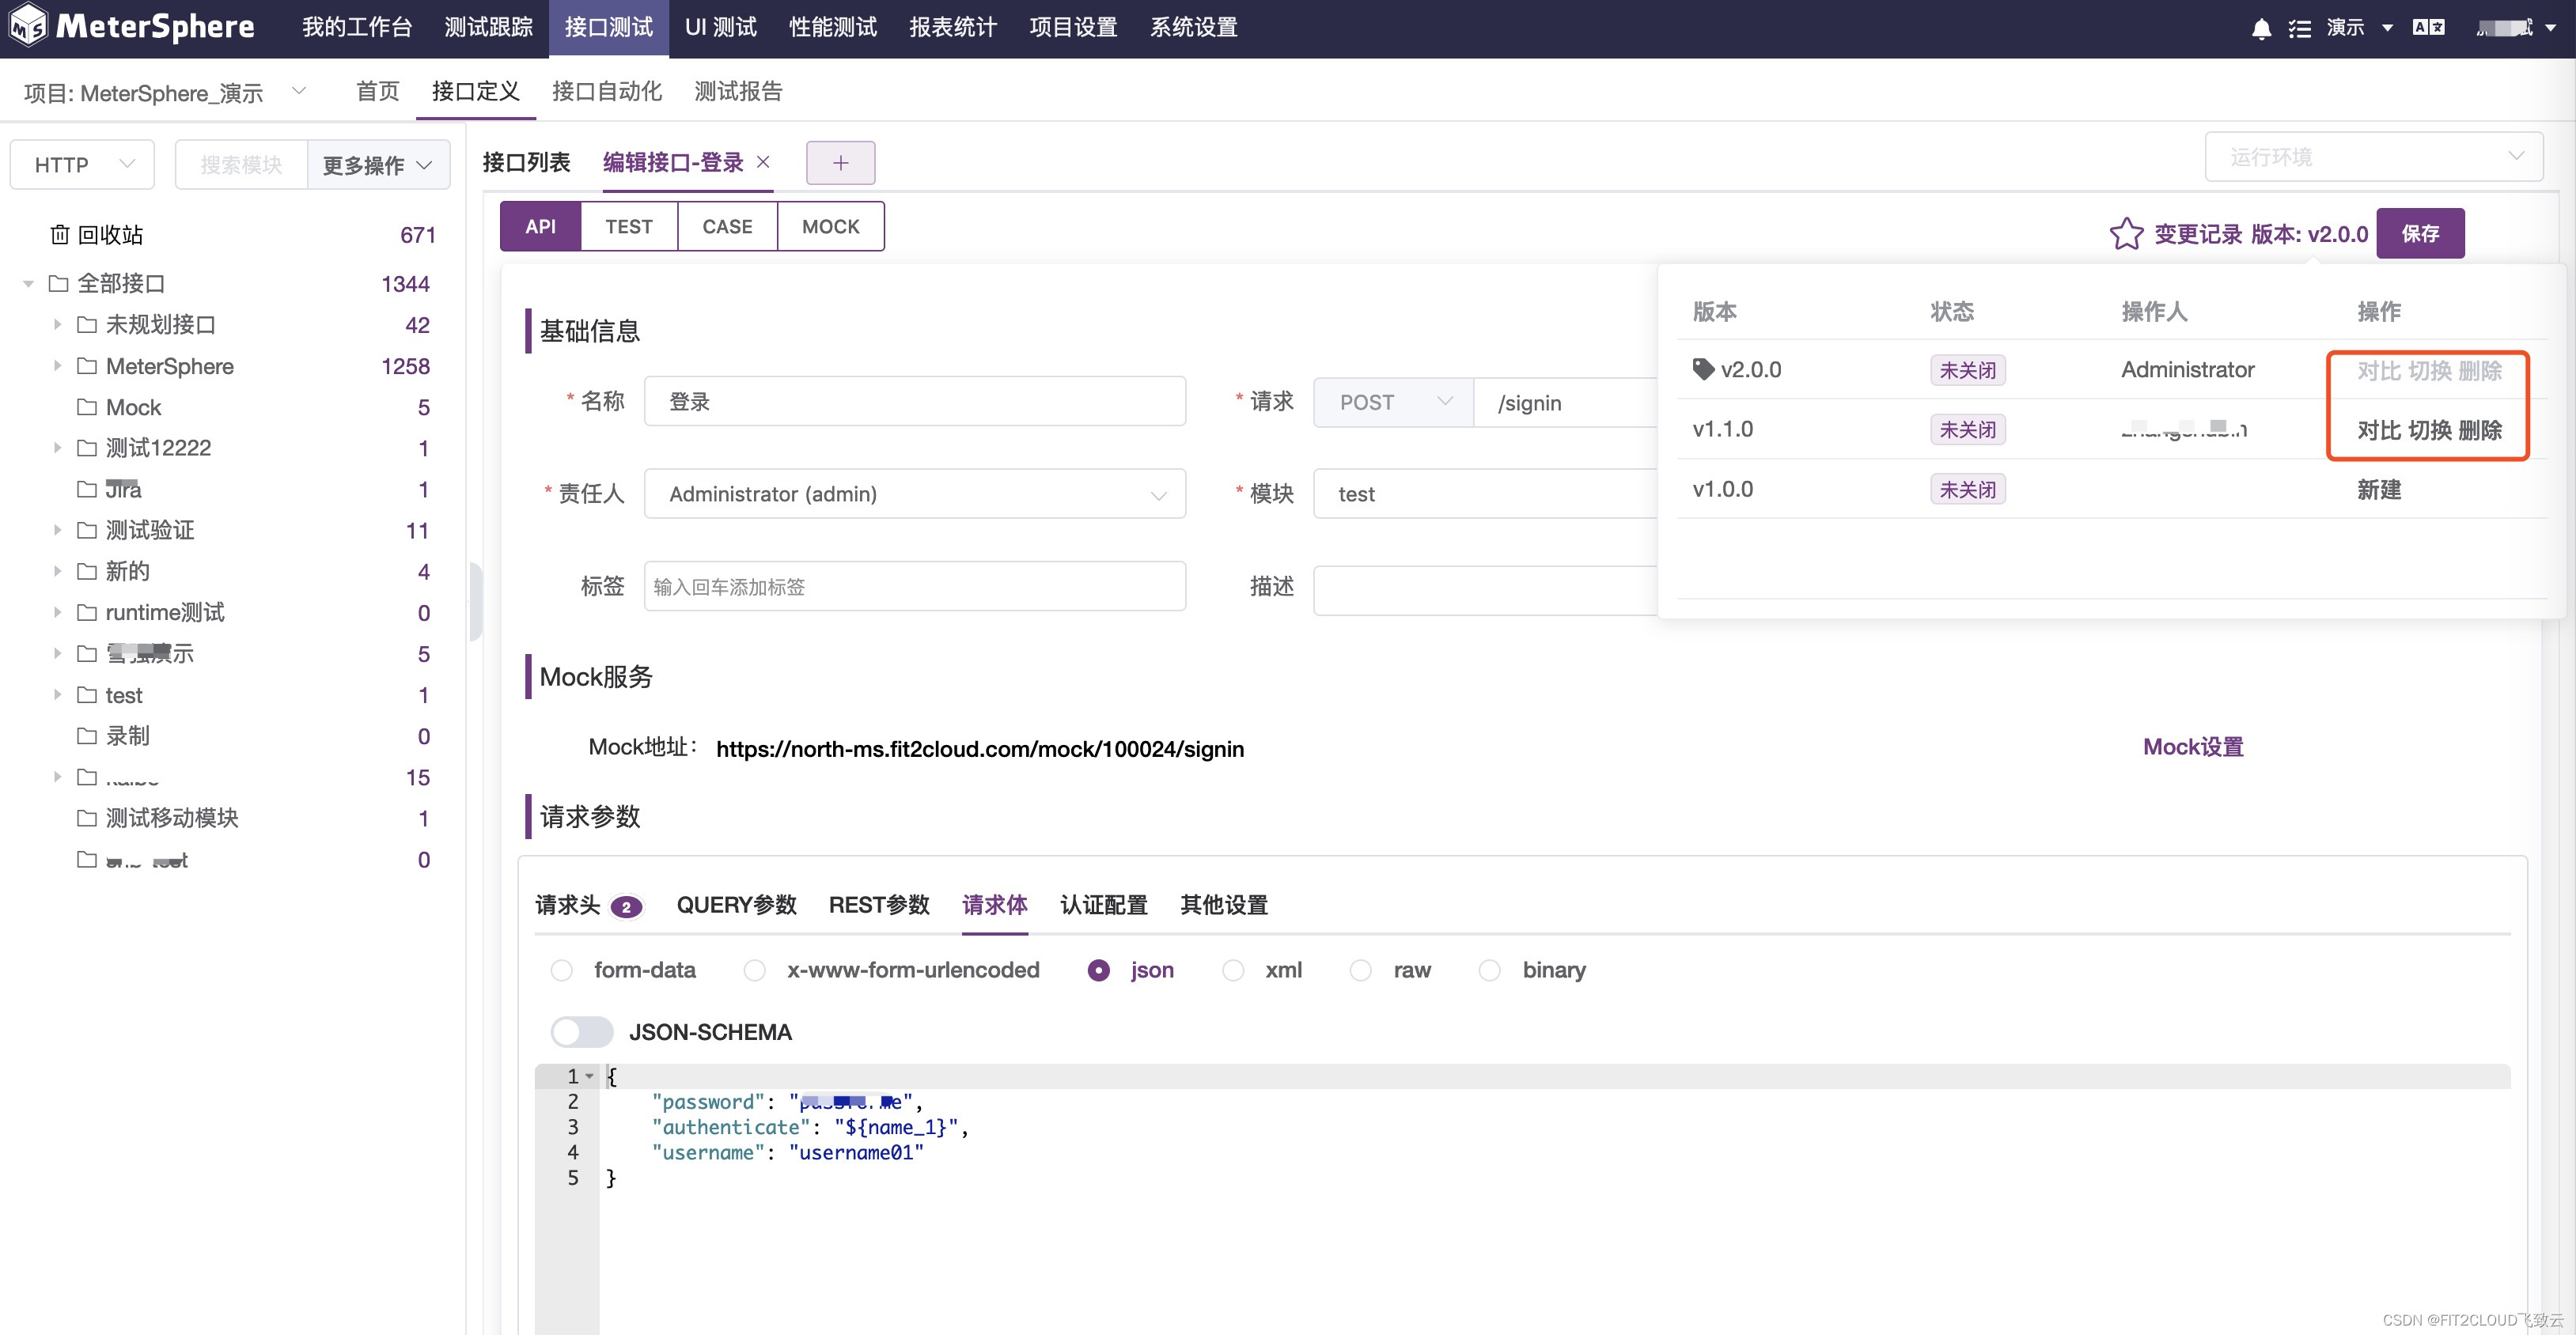The image size is (2576, 1335).
Task: Go to 接口自动化 tab
Action: (x=607, y=91)
